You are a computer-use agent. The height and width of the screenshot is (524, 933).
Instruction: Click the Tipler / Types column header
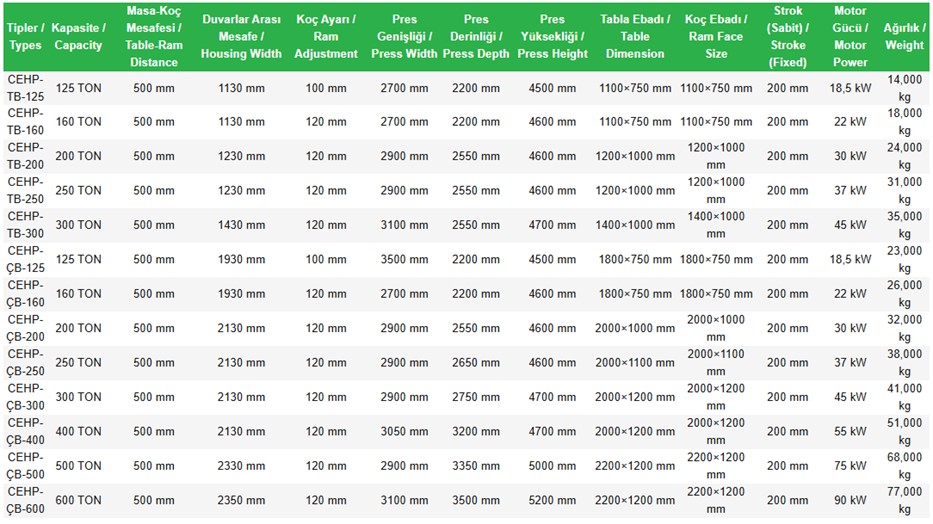point(25,37)
